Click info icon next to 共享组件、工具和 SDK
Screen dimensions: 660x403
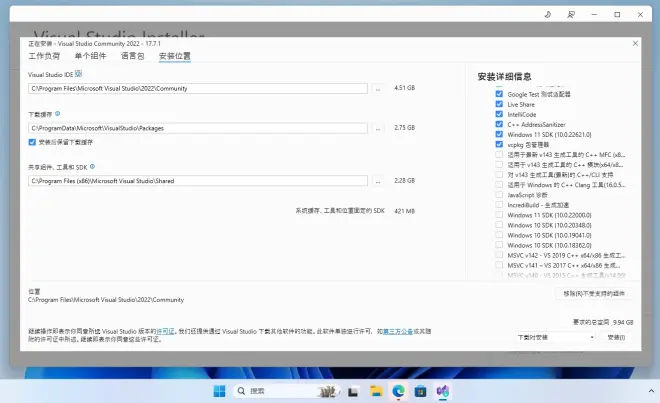pyautogui.click(x=92, y=167)
